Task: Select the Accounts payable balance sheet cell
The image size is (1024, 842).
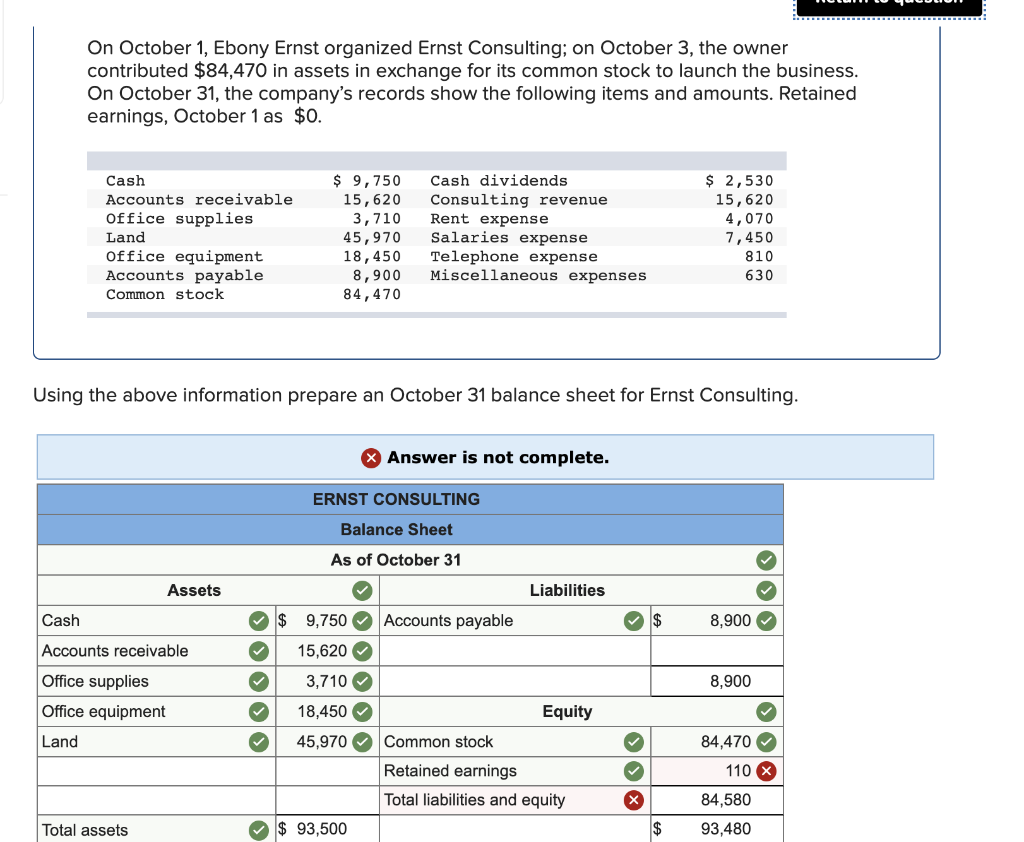Action: (515, 621)
